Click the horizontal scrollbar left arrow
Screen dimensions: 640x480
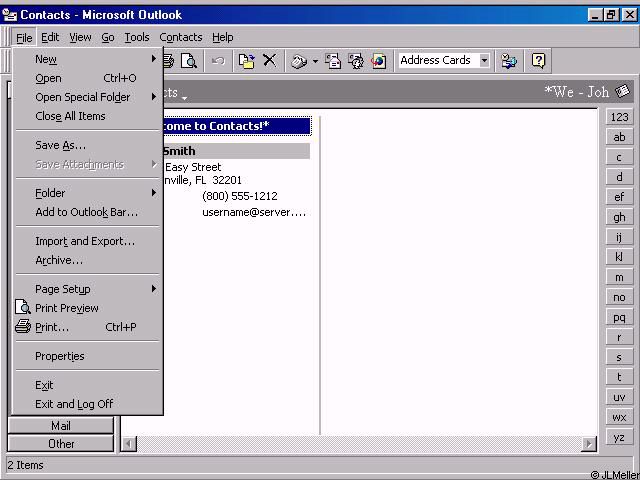coord(129,444)
